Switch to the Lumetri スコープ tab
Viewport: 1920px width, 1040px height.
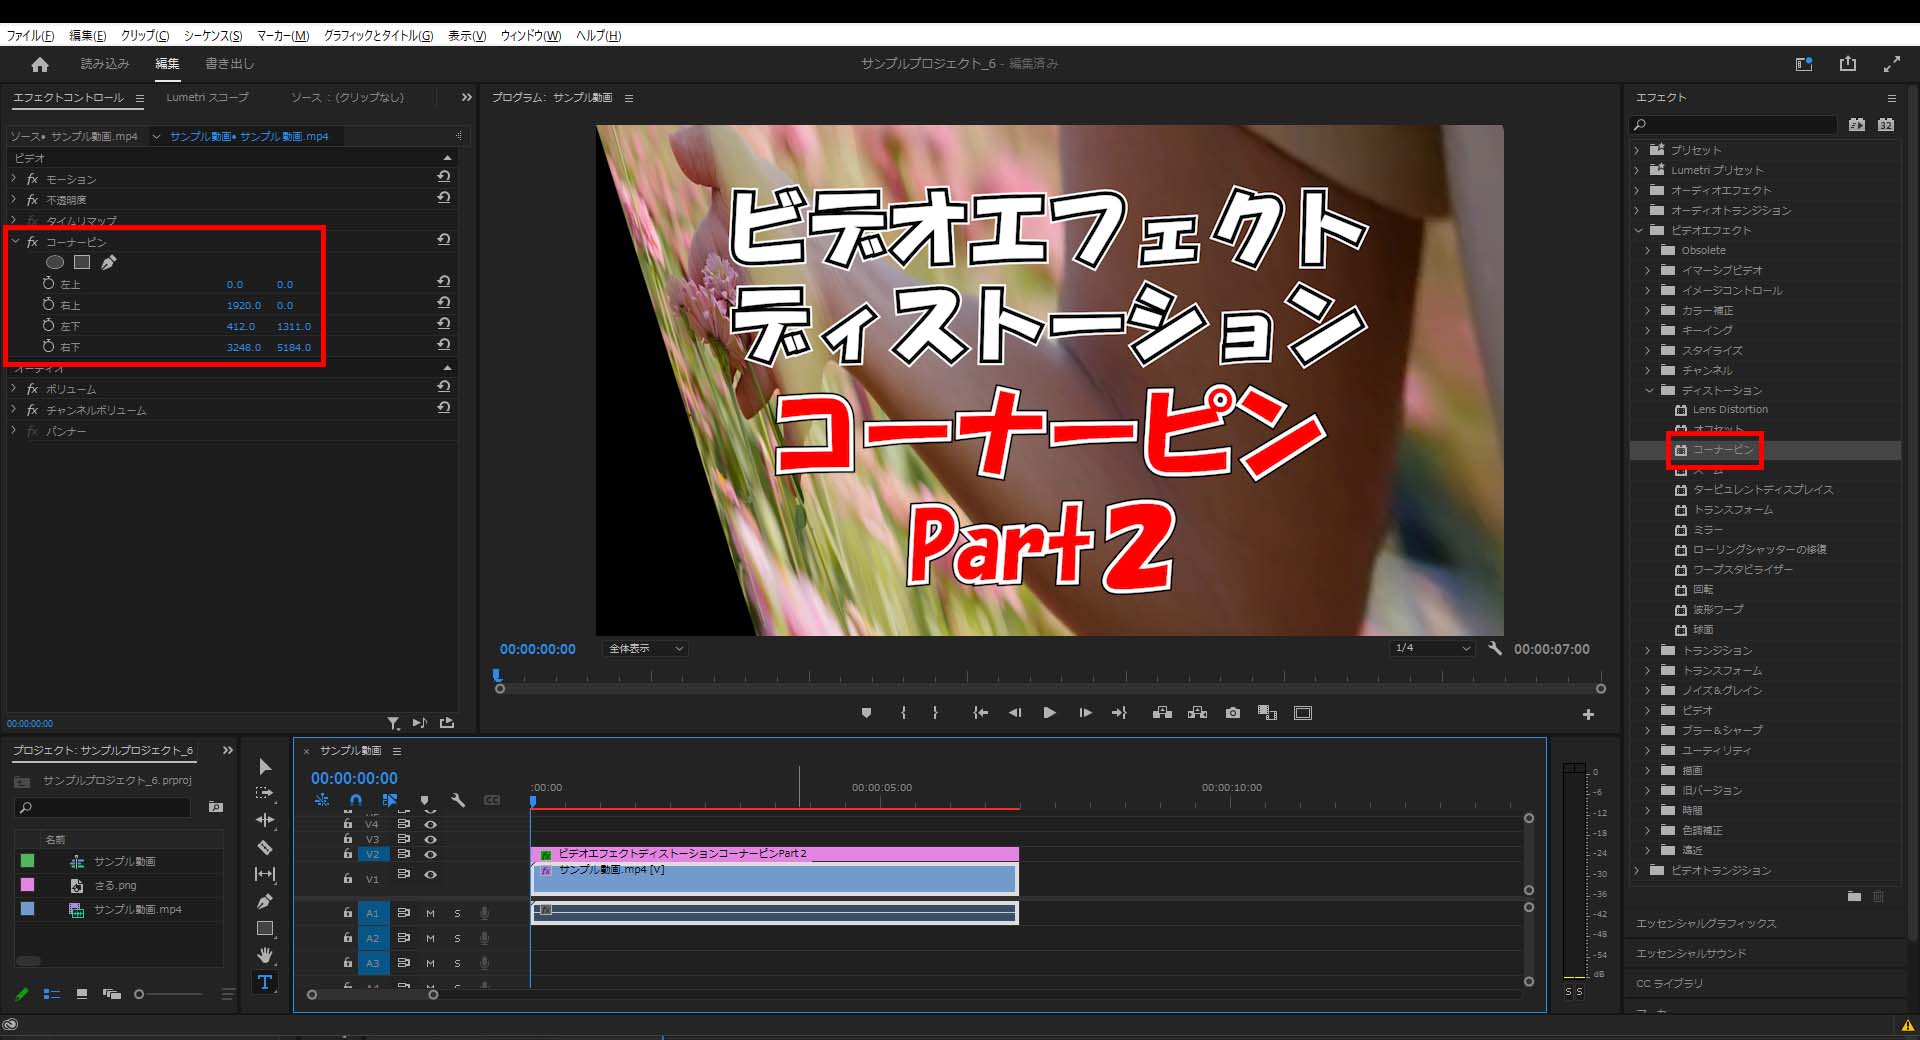[207, 97]
